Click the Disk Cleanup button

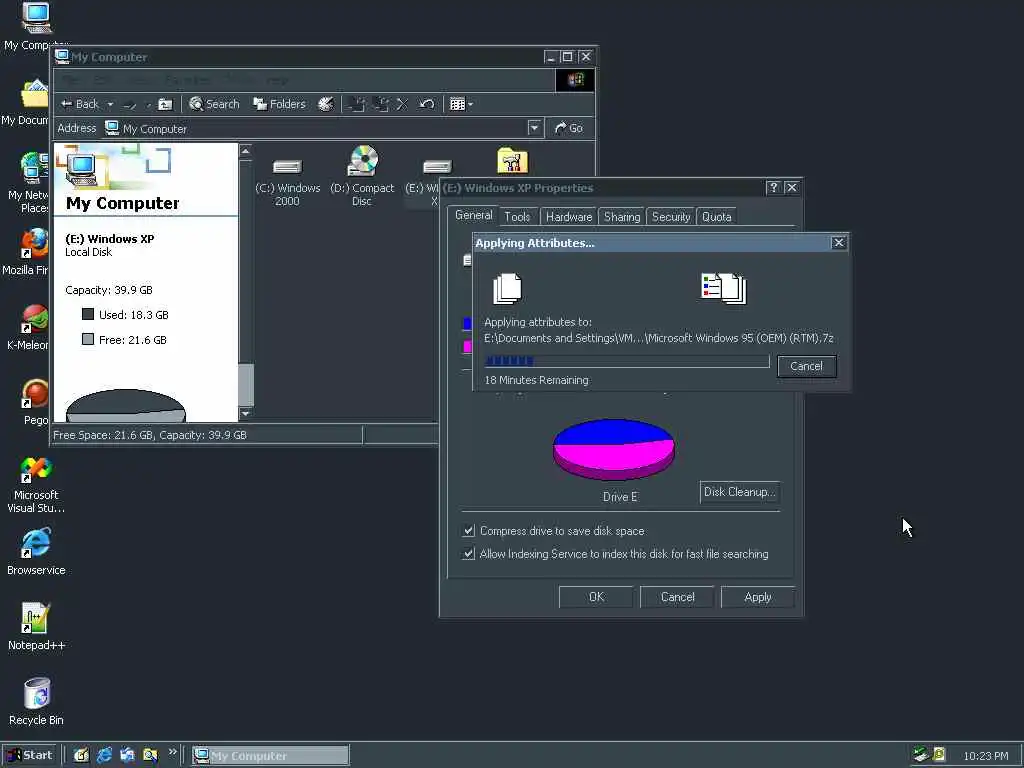(x=740, y=492)
